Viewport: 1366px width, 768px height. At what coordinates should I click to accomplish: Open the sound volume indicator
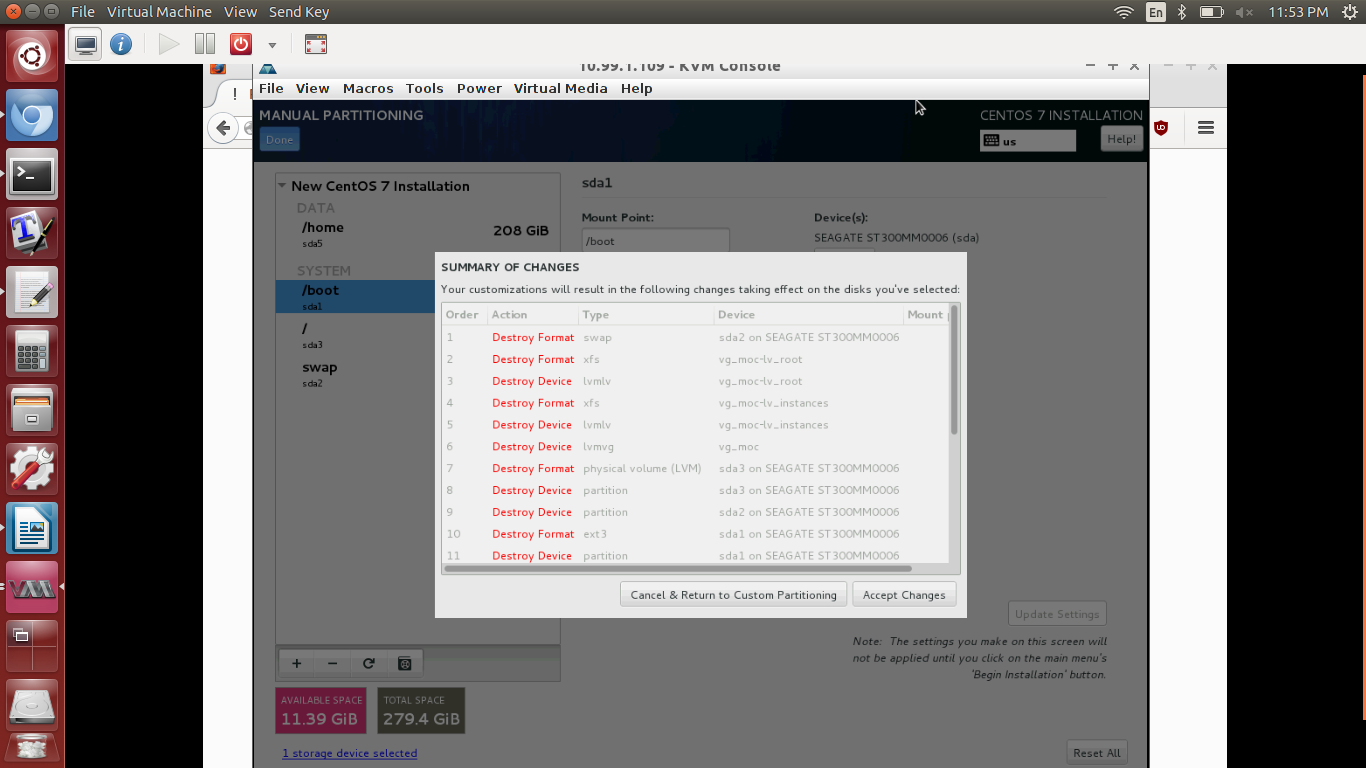click(x=1244, y=12)
